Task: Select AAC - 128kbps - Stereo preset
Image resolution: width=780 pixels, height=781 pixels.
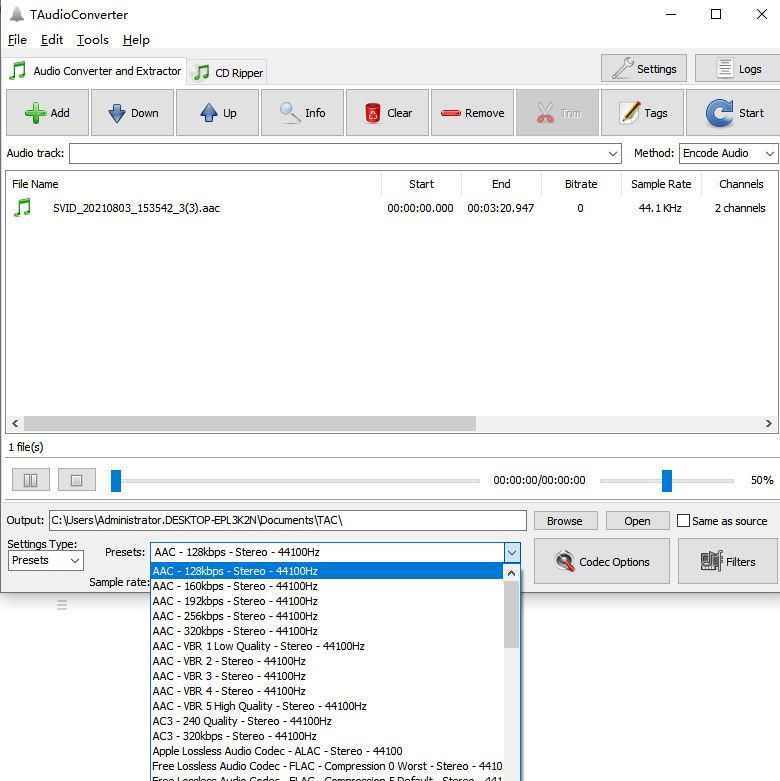Action: point(327,571)
